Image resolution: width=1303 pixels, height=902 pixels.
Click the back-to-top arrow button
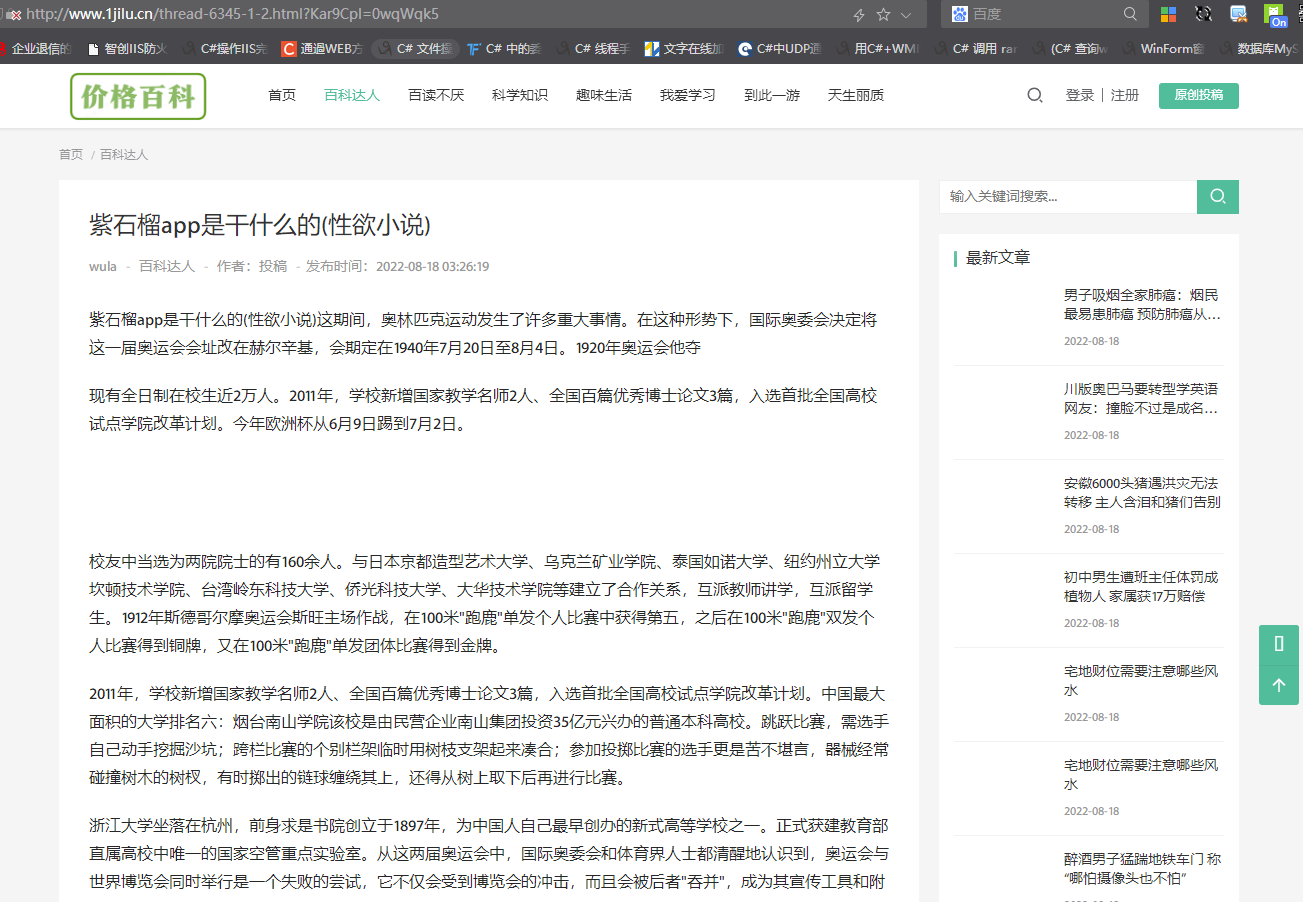(1279, 686)
